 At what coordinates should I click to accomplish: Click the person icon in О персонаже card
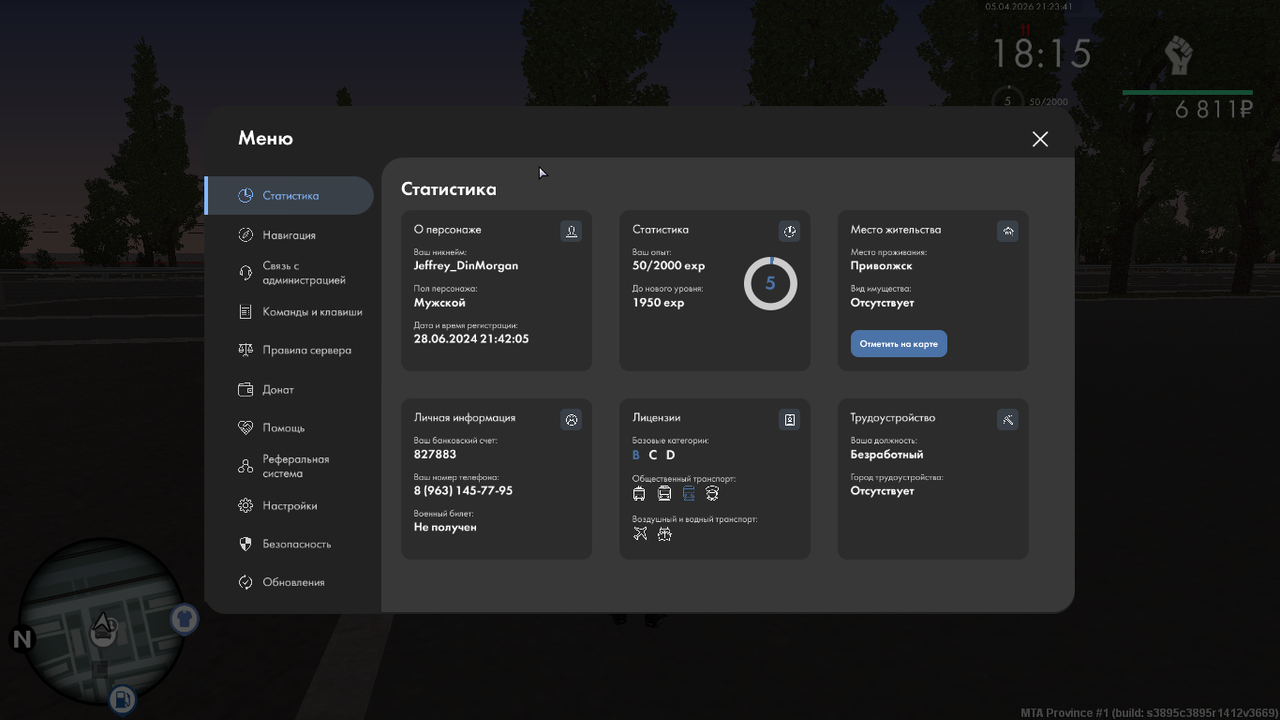pyautogui.click(x=571, y=231)
